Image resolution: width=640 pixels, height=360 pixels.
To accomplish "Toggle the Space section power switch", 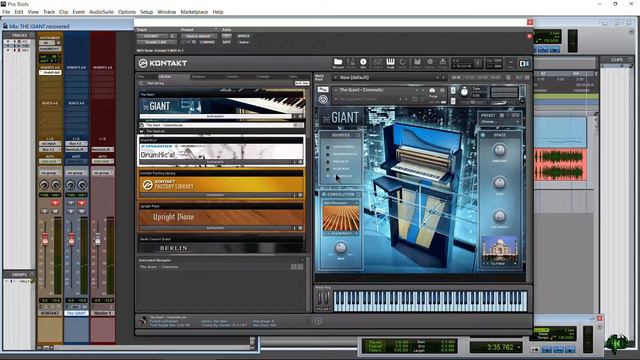I will tap(483, 135).
